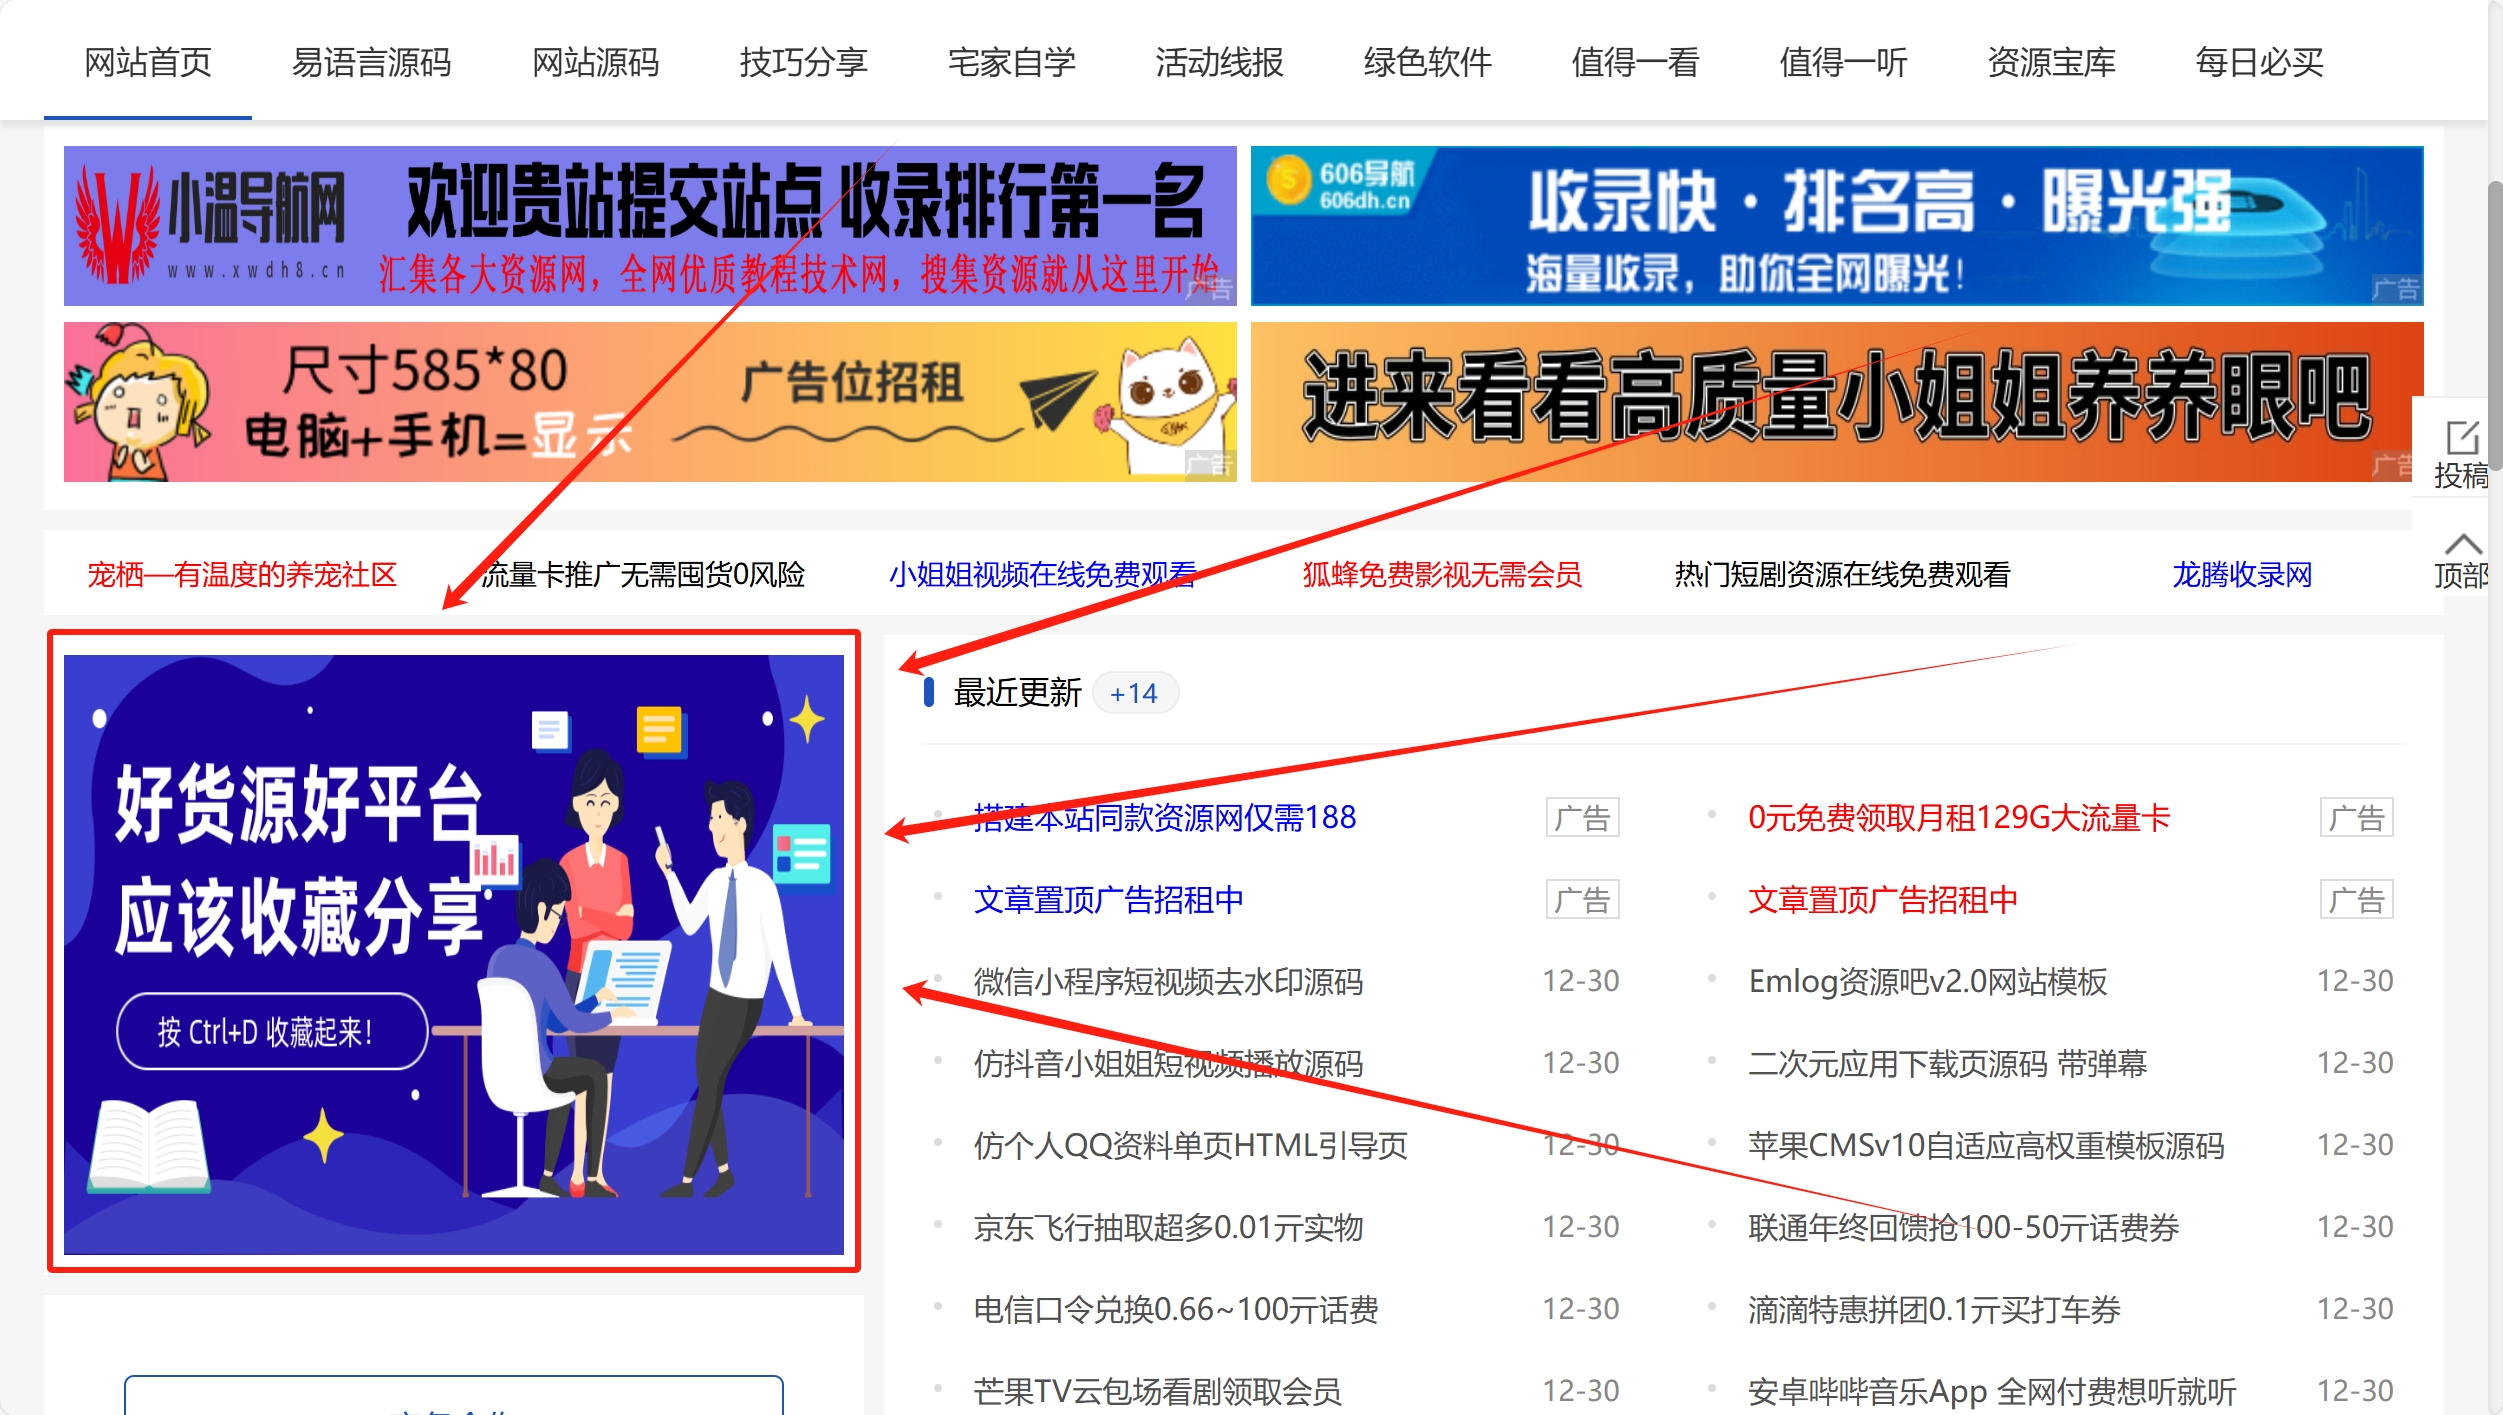Open 狐蜂免费影视无需会员 link
The height and width of the screenshot is (1415, 2503).
[x=1441, y=574]
